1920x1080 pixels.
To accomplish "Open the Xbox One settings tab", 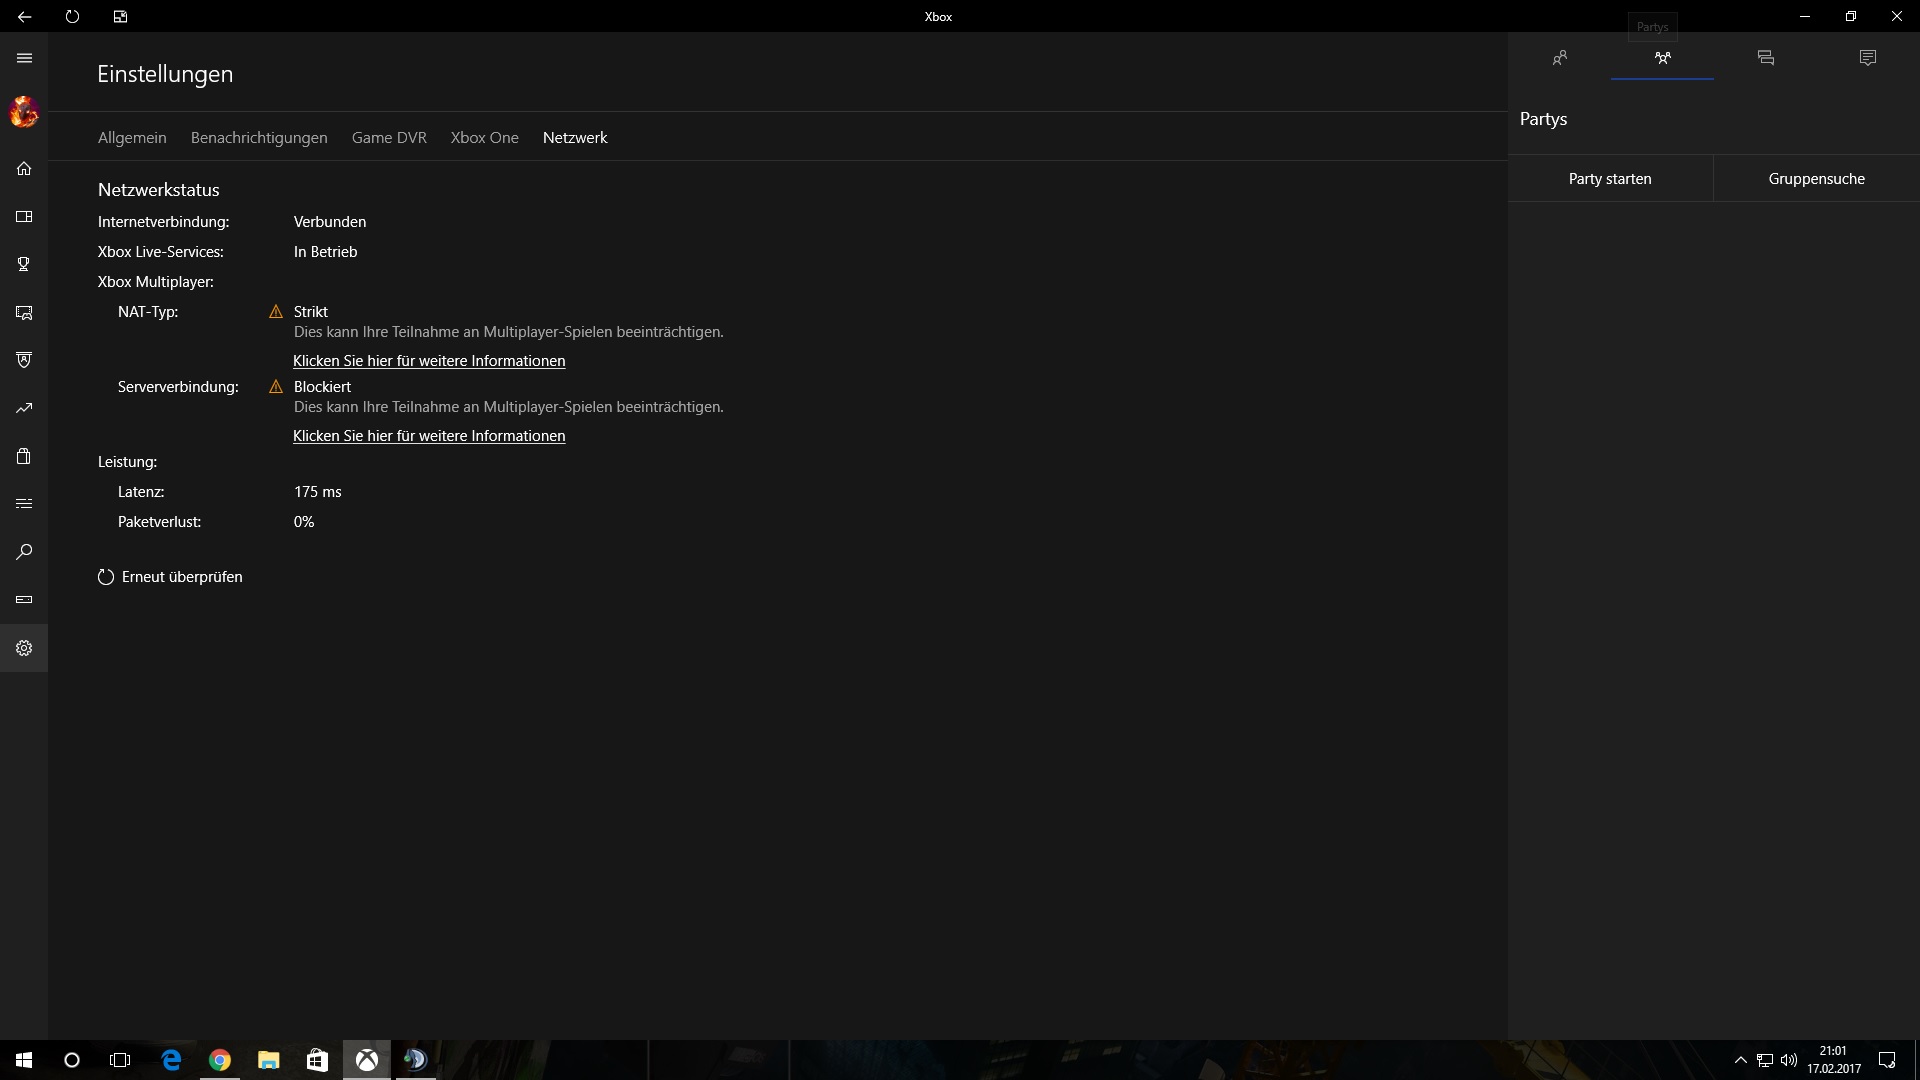I will click(484, 138).
